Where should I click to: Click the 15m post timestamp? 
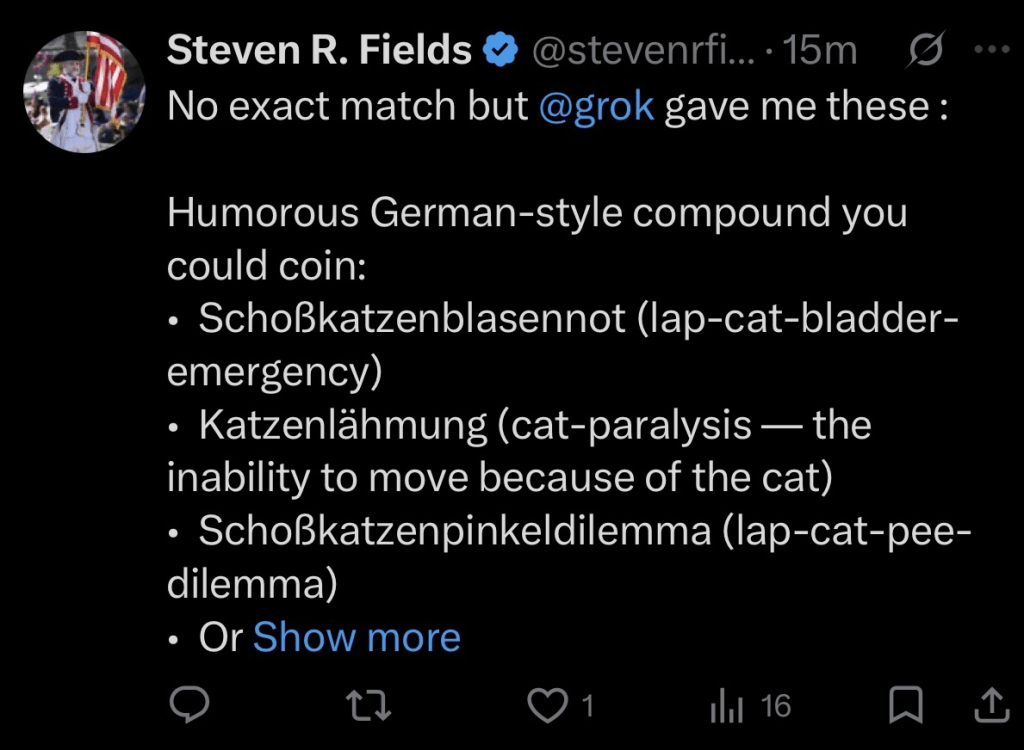tap(820, 51)
